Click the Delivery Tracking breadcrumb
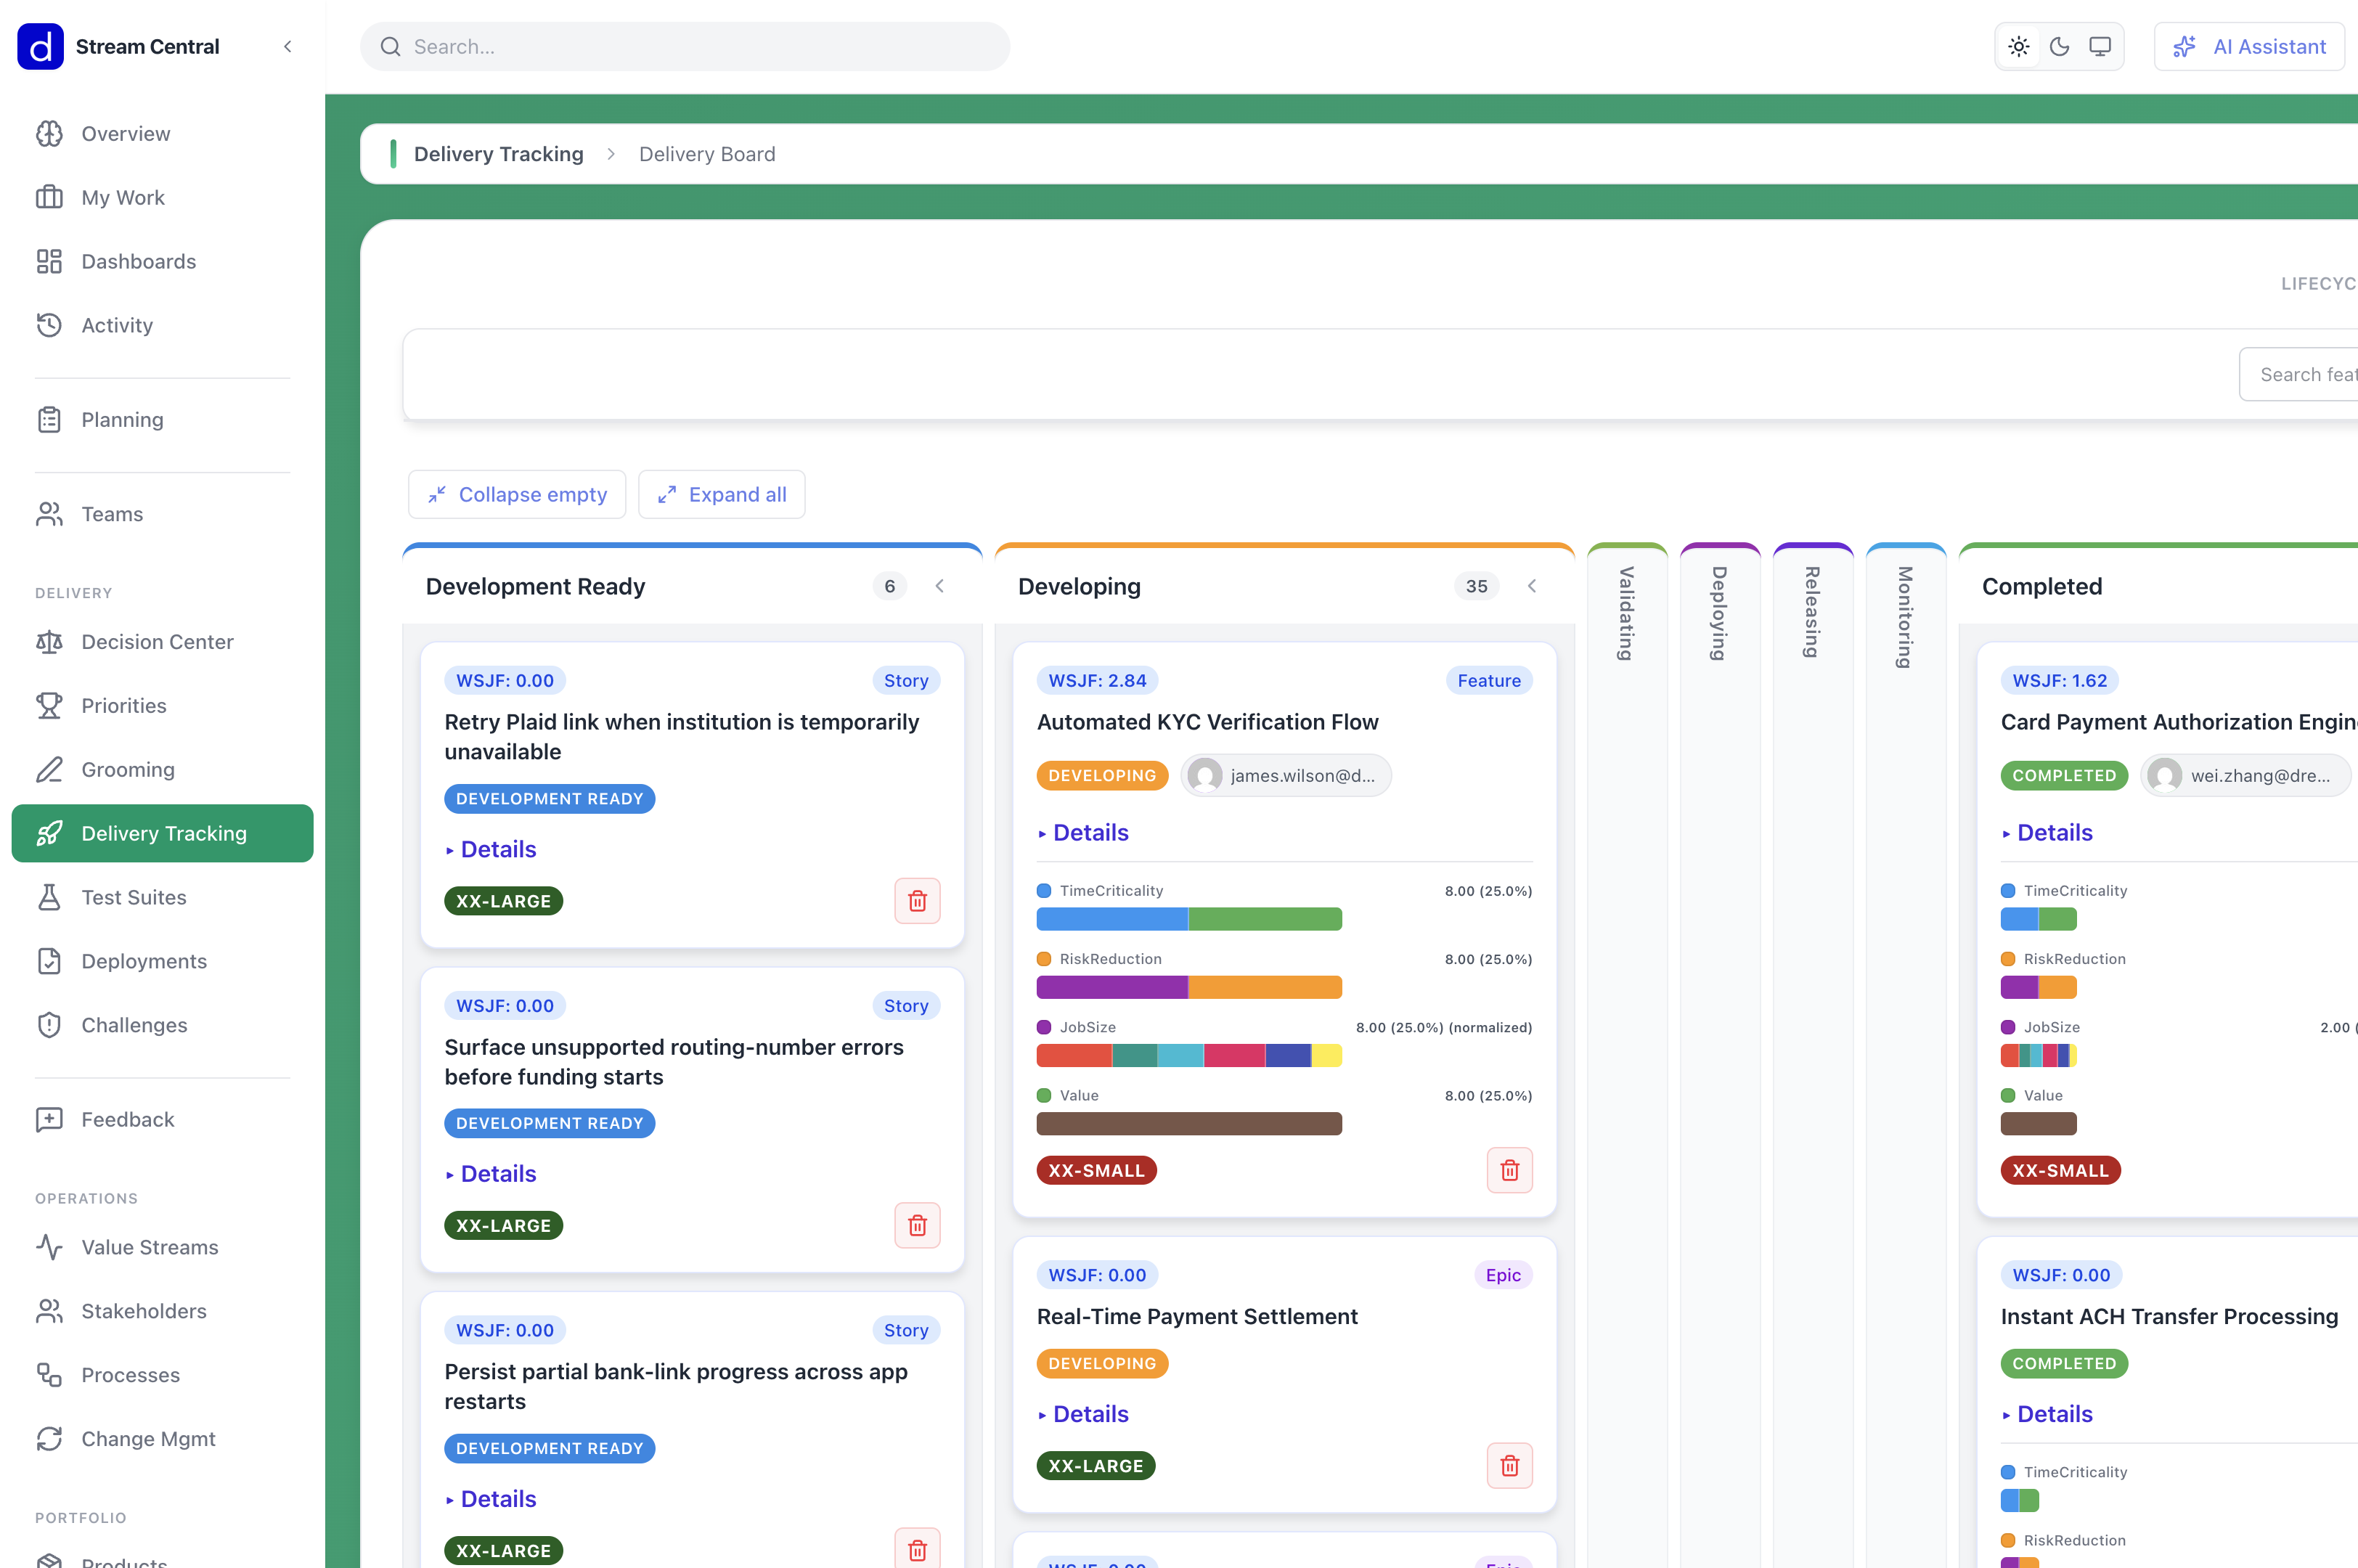The height and width of the screenshot is (1568, 2358). (499, 154)
